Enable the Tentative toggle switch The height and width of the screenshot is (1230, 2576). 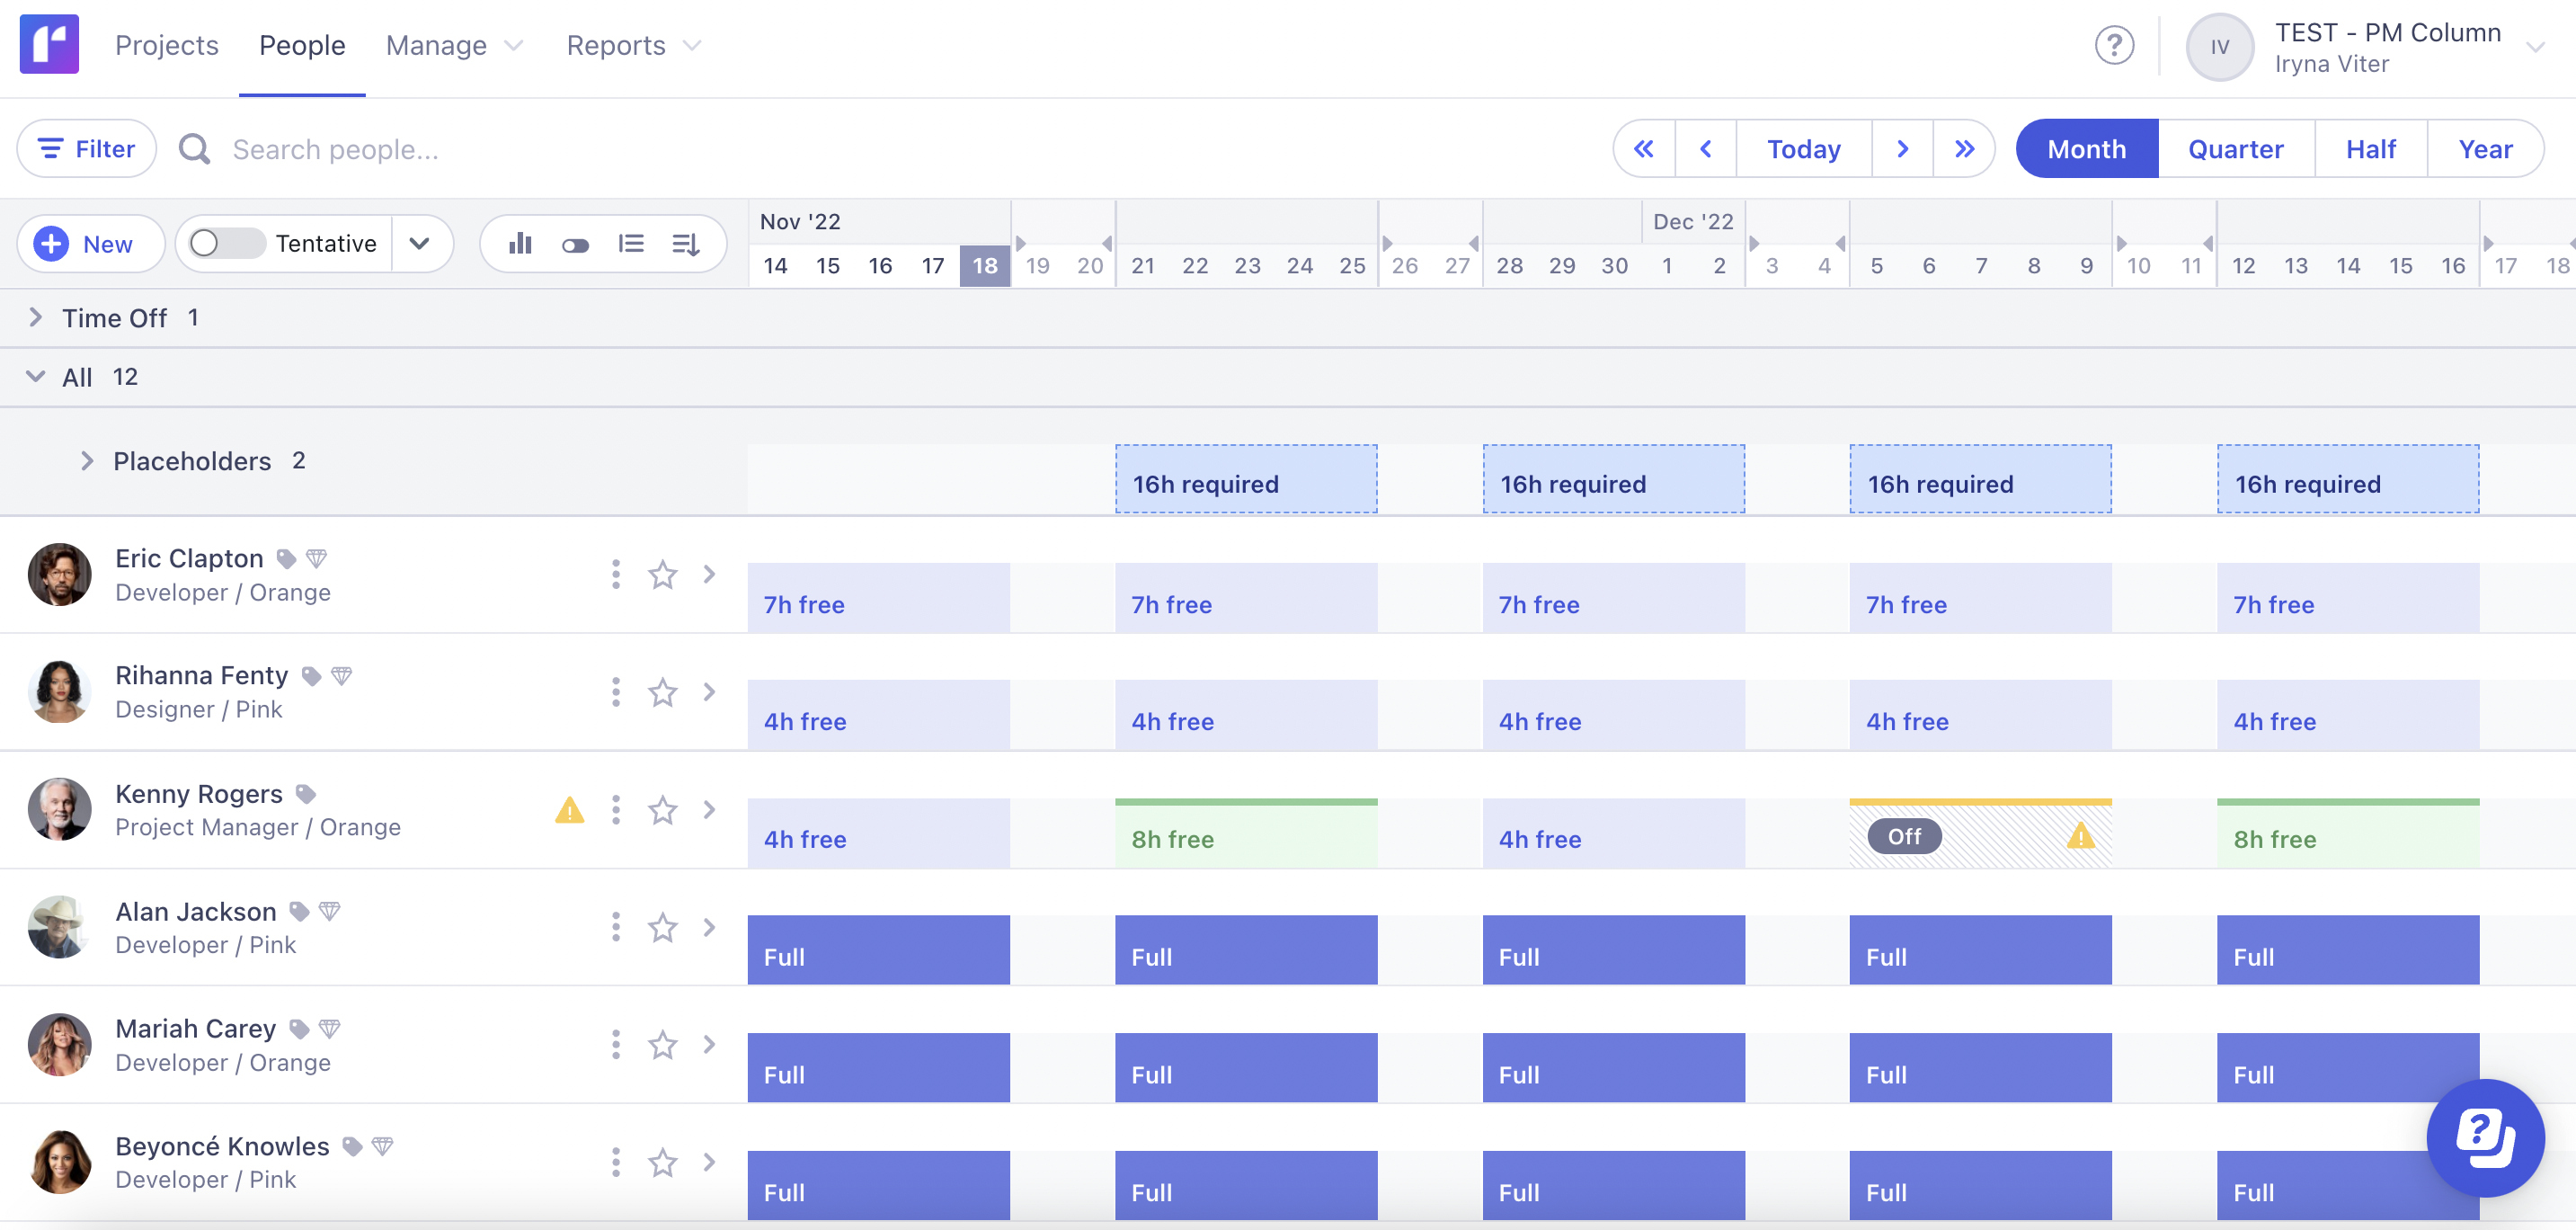(x=224, y=243)
